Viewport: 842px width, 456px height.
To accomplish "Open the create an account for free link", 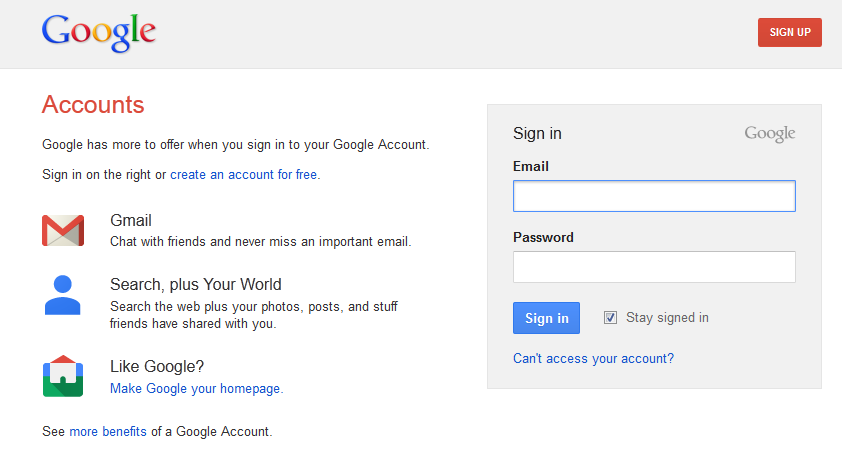I will [243, 175].
